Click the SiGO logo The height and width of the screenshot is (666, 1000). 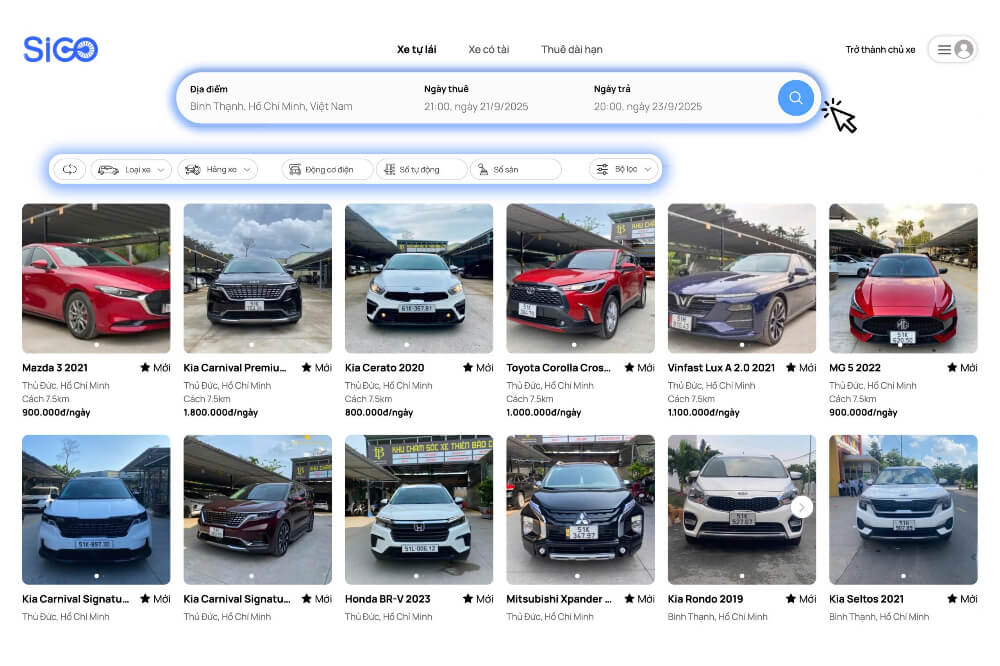pos(60,50)
